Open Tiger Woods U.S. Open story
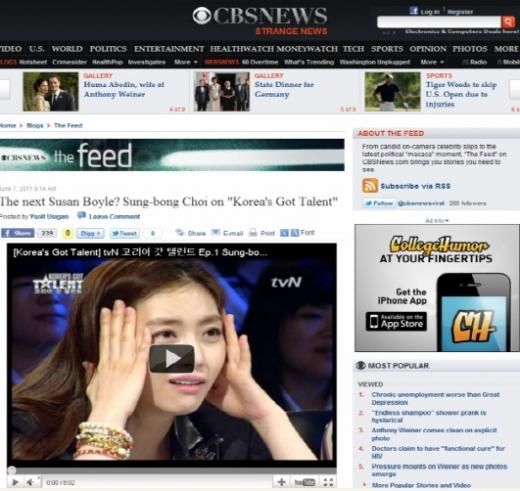 [x=461, y=94]
